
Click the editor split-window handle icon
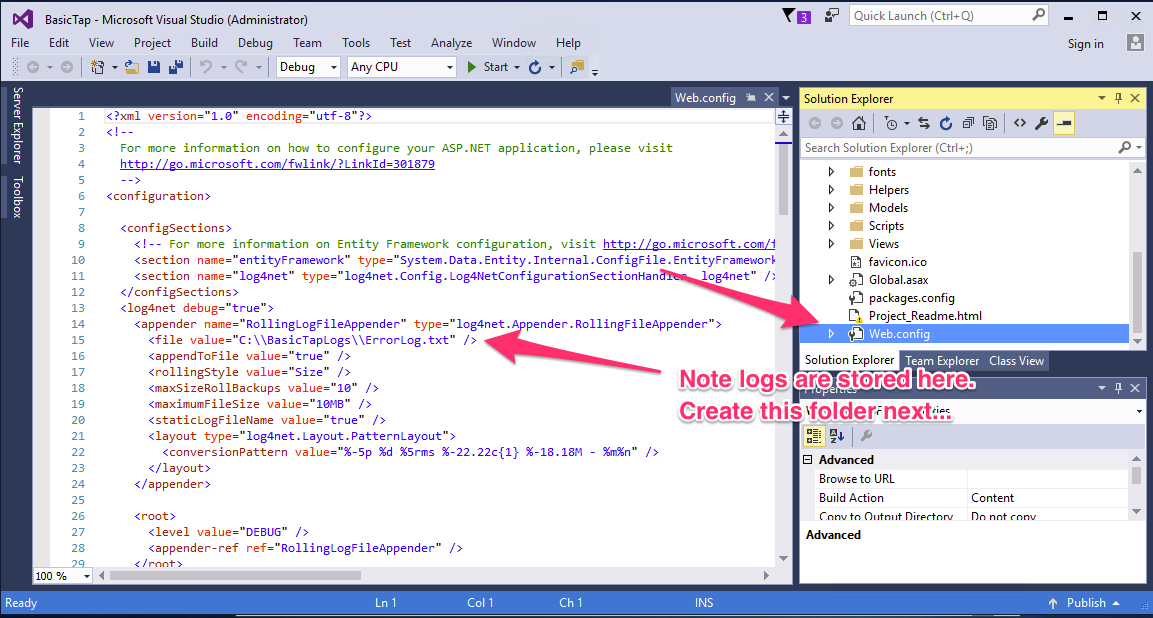783,116
